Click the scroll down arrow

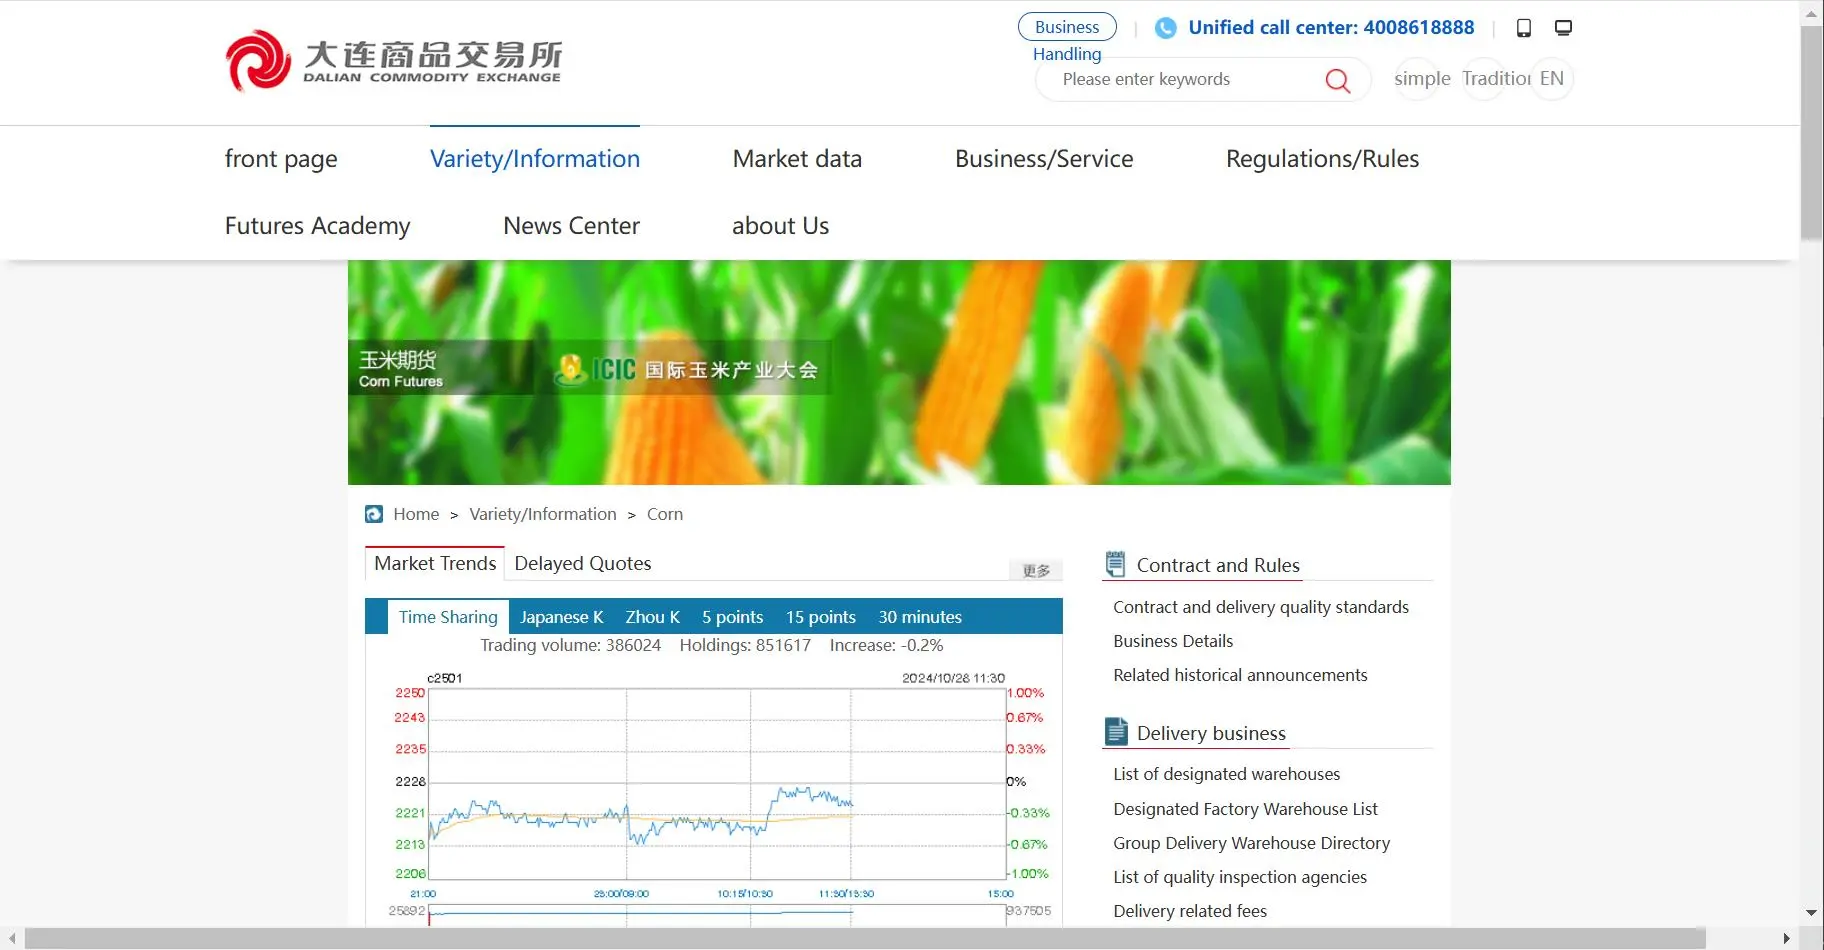pos(1812,912)
